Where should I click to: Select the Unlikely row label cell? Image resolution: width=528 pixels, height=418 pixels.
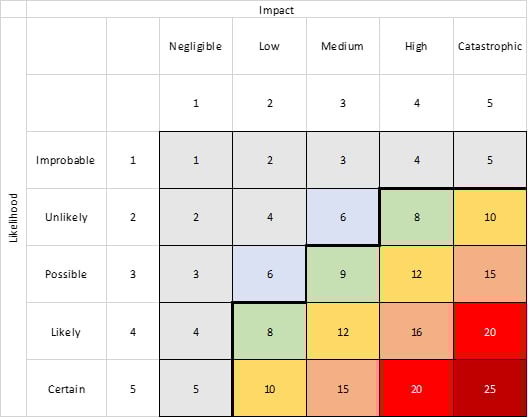pyautogui.click(x=66, y=217)
